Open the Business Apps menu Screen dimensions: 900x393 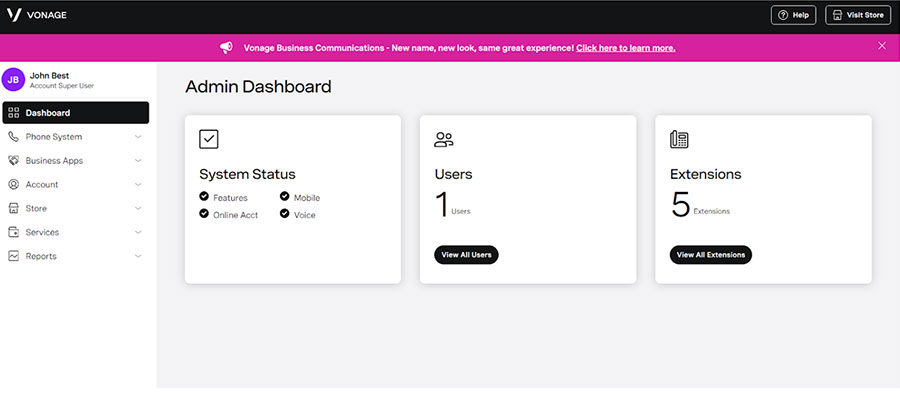(x=76, y=161)
